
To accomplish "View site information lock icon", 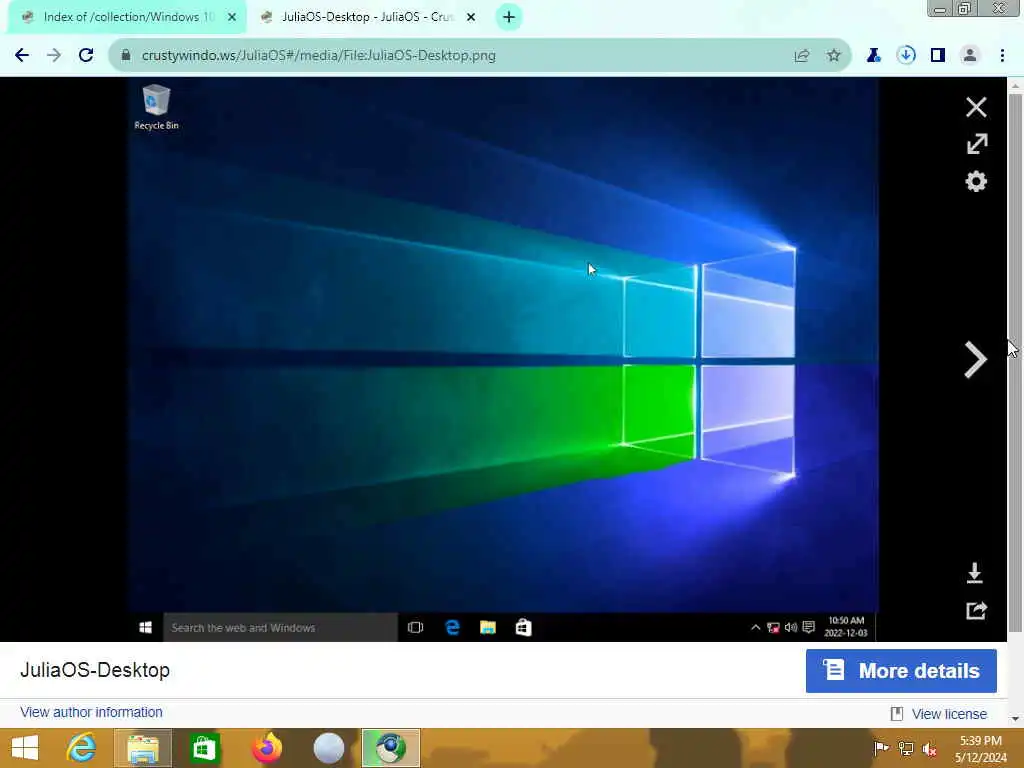I will coord(126,56).
